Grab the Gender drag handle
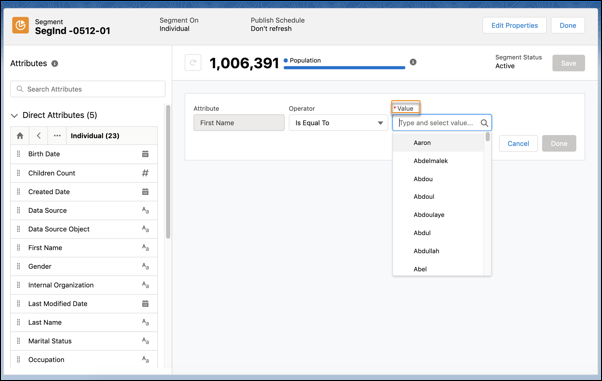Viewport: 602px width, 381px height. coord(18,266)
